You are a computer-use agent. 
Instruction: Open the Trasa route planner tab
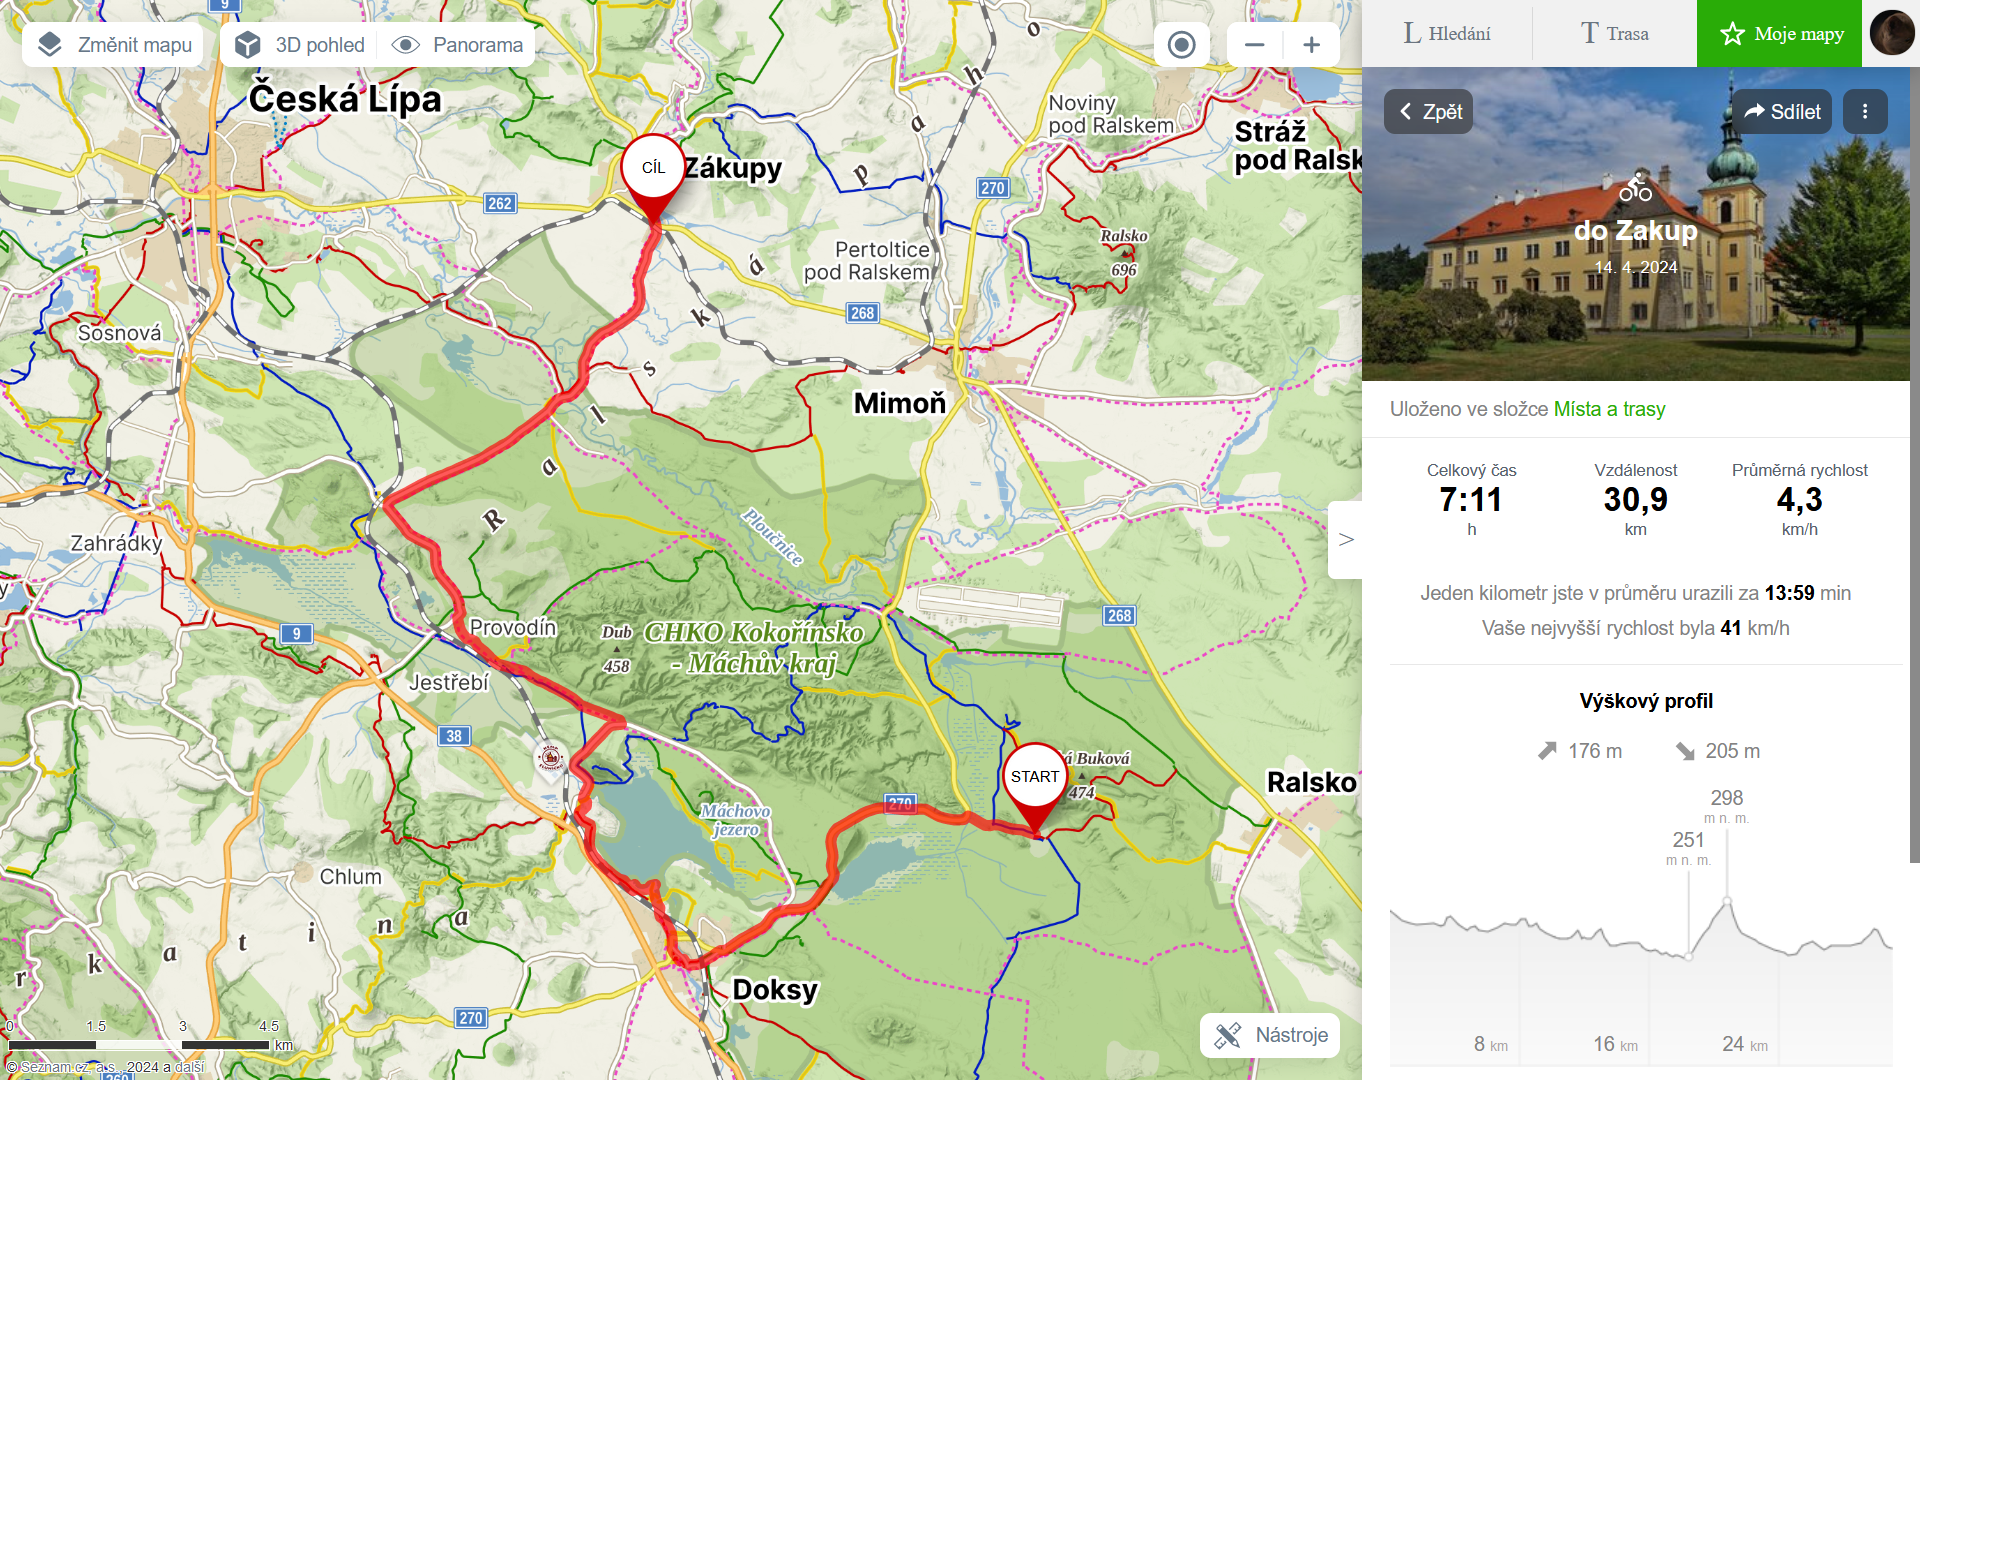coord(1615,33)
